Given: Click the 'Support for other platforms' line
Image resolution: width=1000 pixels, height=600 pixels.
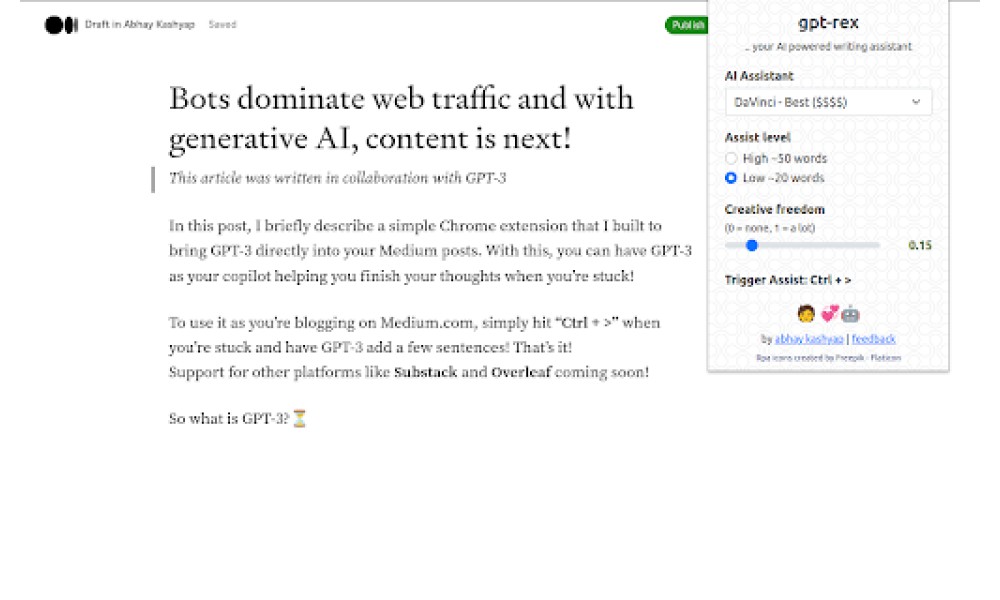Looking at the screenshot, I should [x=409, y=372].
